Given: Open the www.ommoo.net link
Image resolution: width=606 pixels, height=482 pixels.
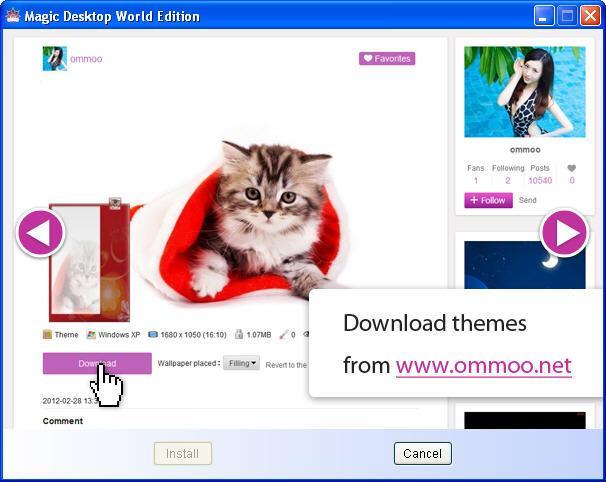Looking at the screenshot, I should point(483,365).
